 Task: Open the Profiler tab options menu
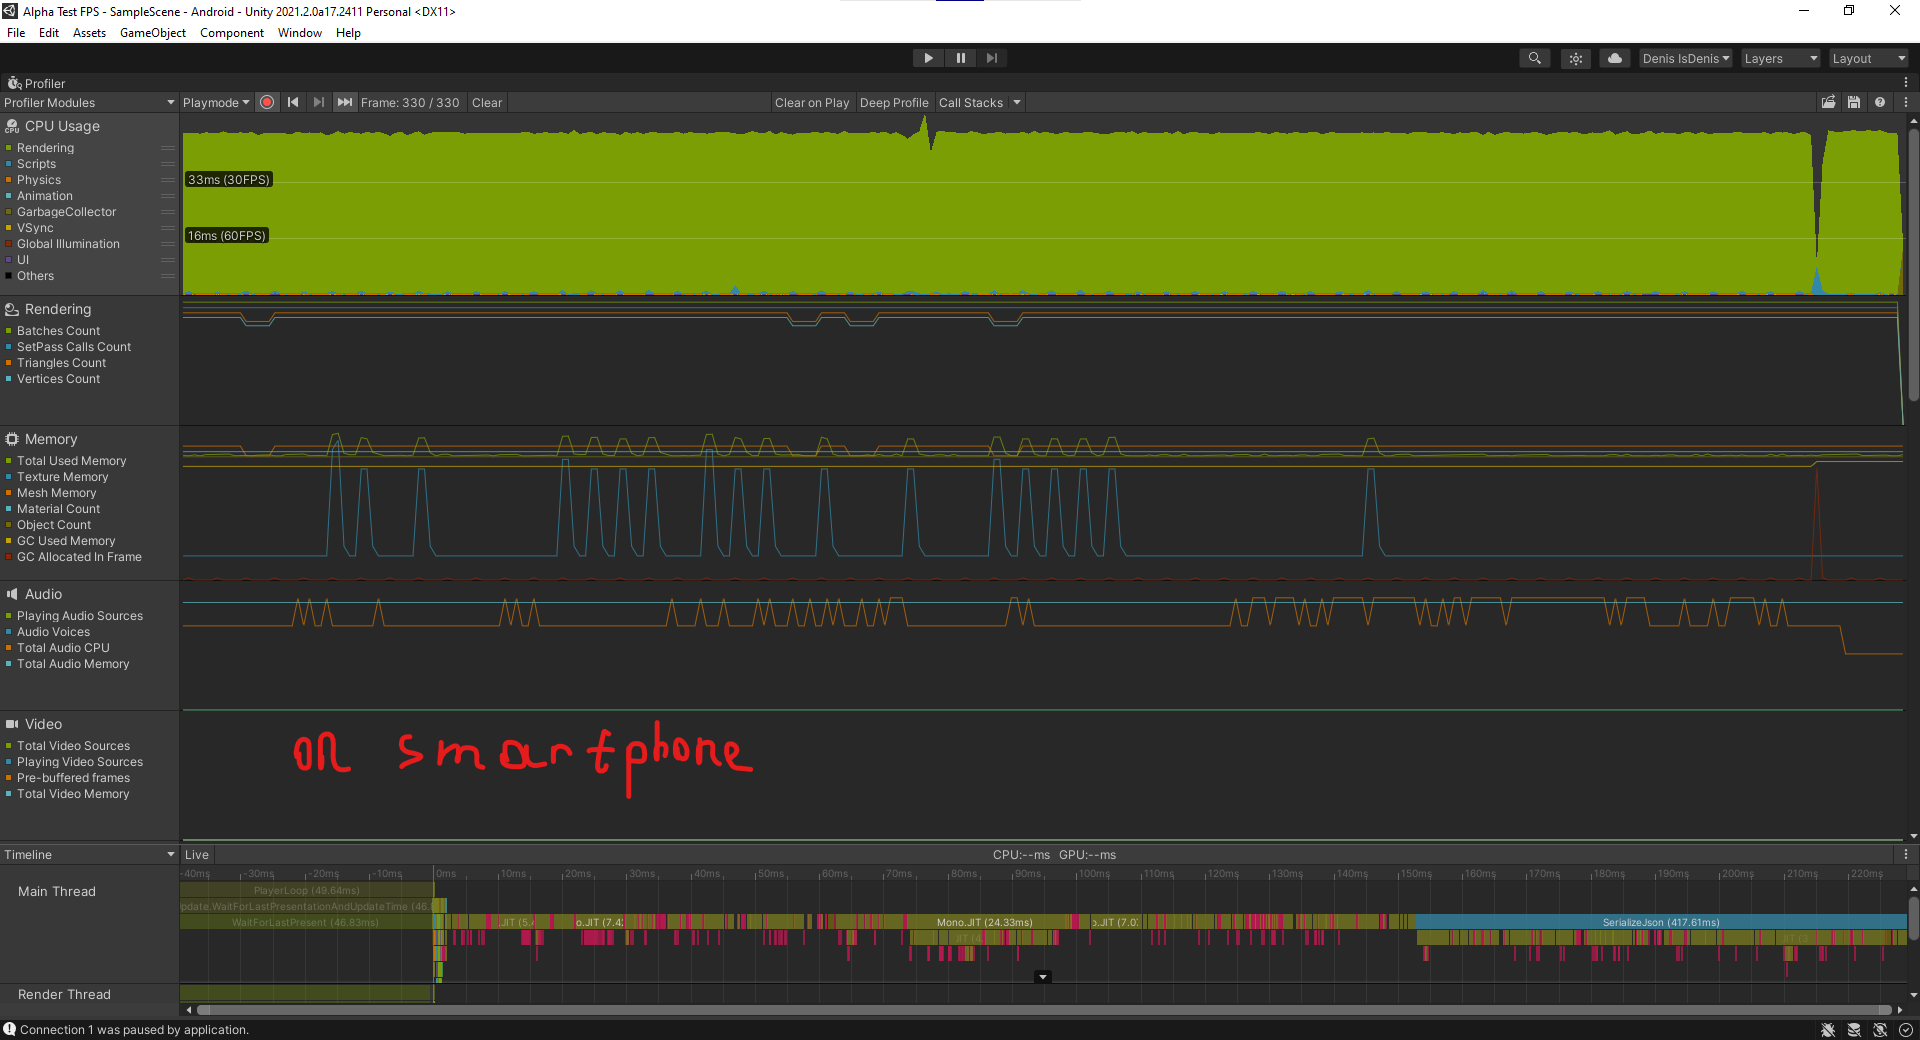click(x=1906, y=83)
